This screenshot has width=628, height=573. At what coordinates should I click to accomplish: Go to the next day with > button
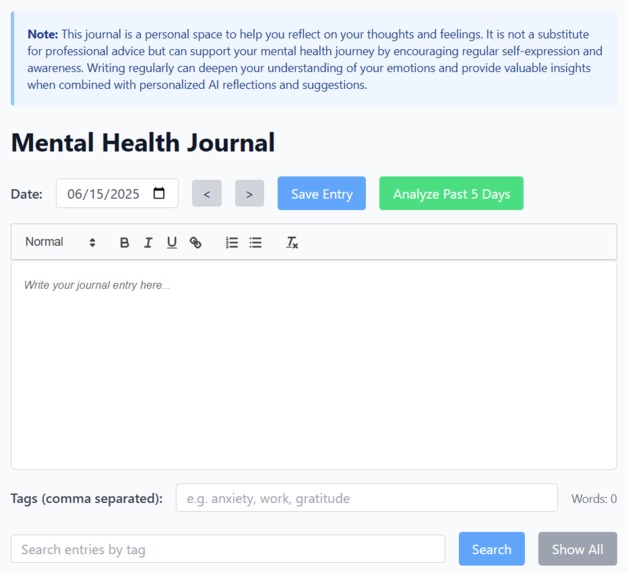(250, 194)
